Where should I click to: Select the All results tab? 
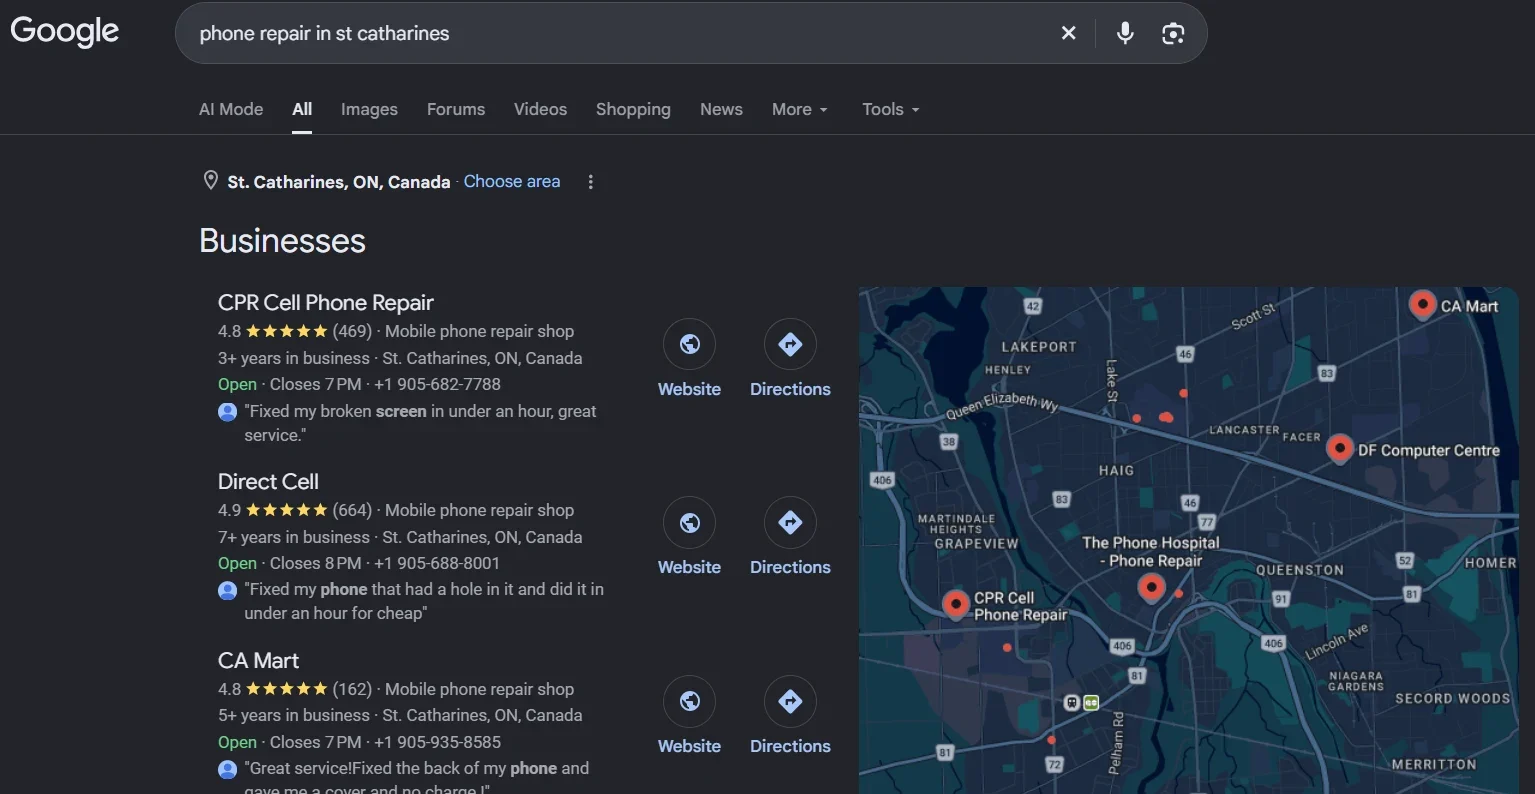pos(302,109)
